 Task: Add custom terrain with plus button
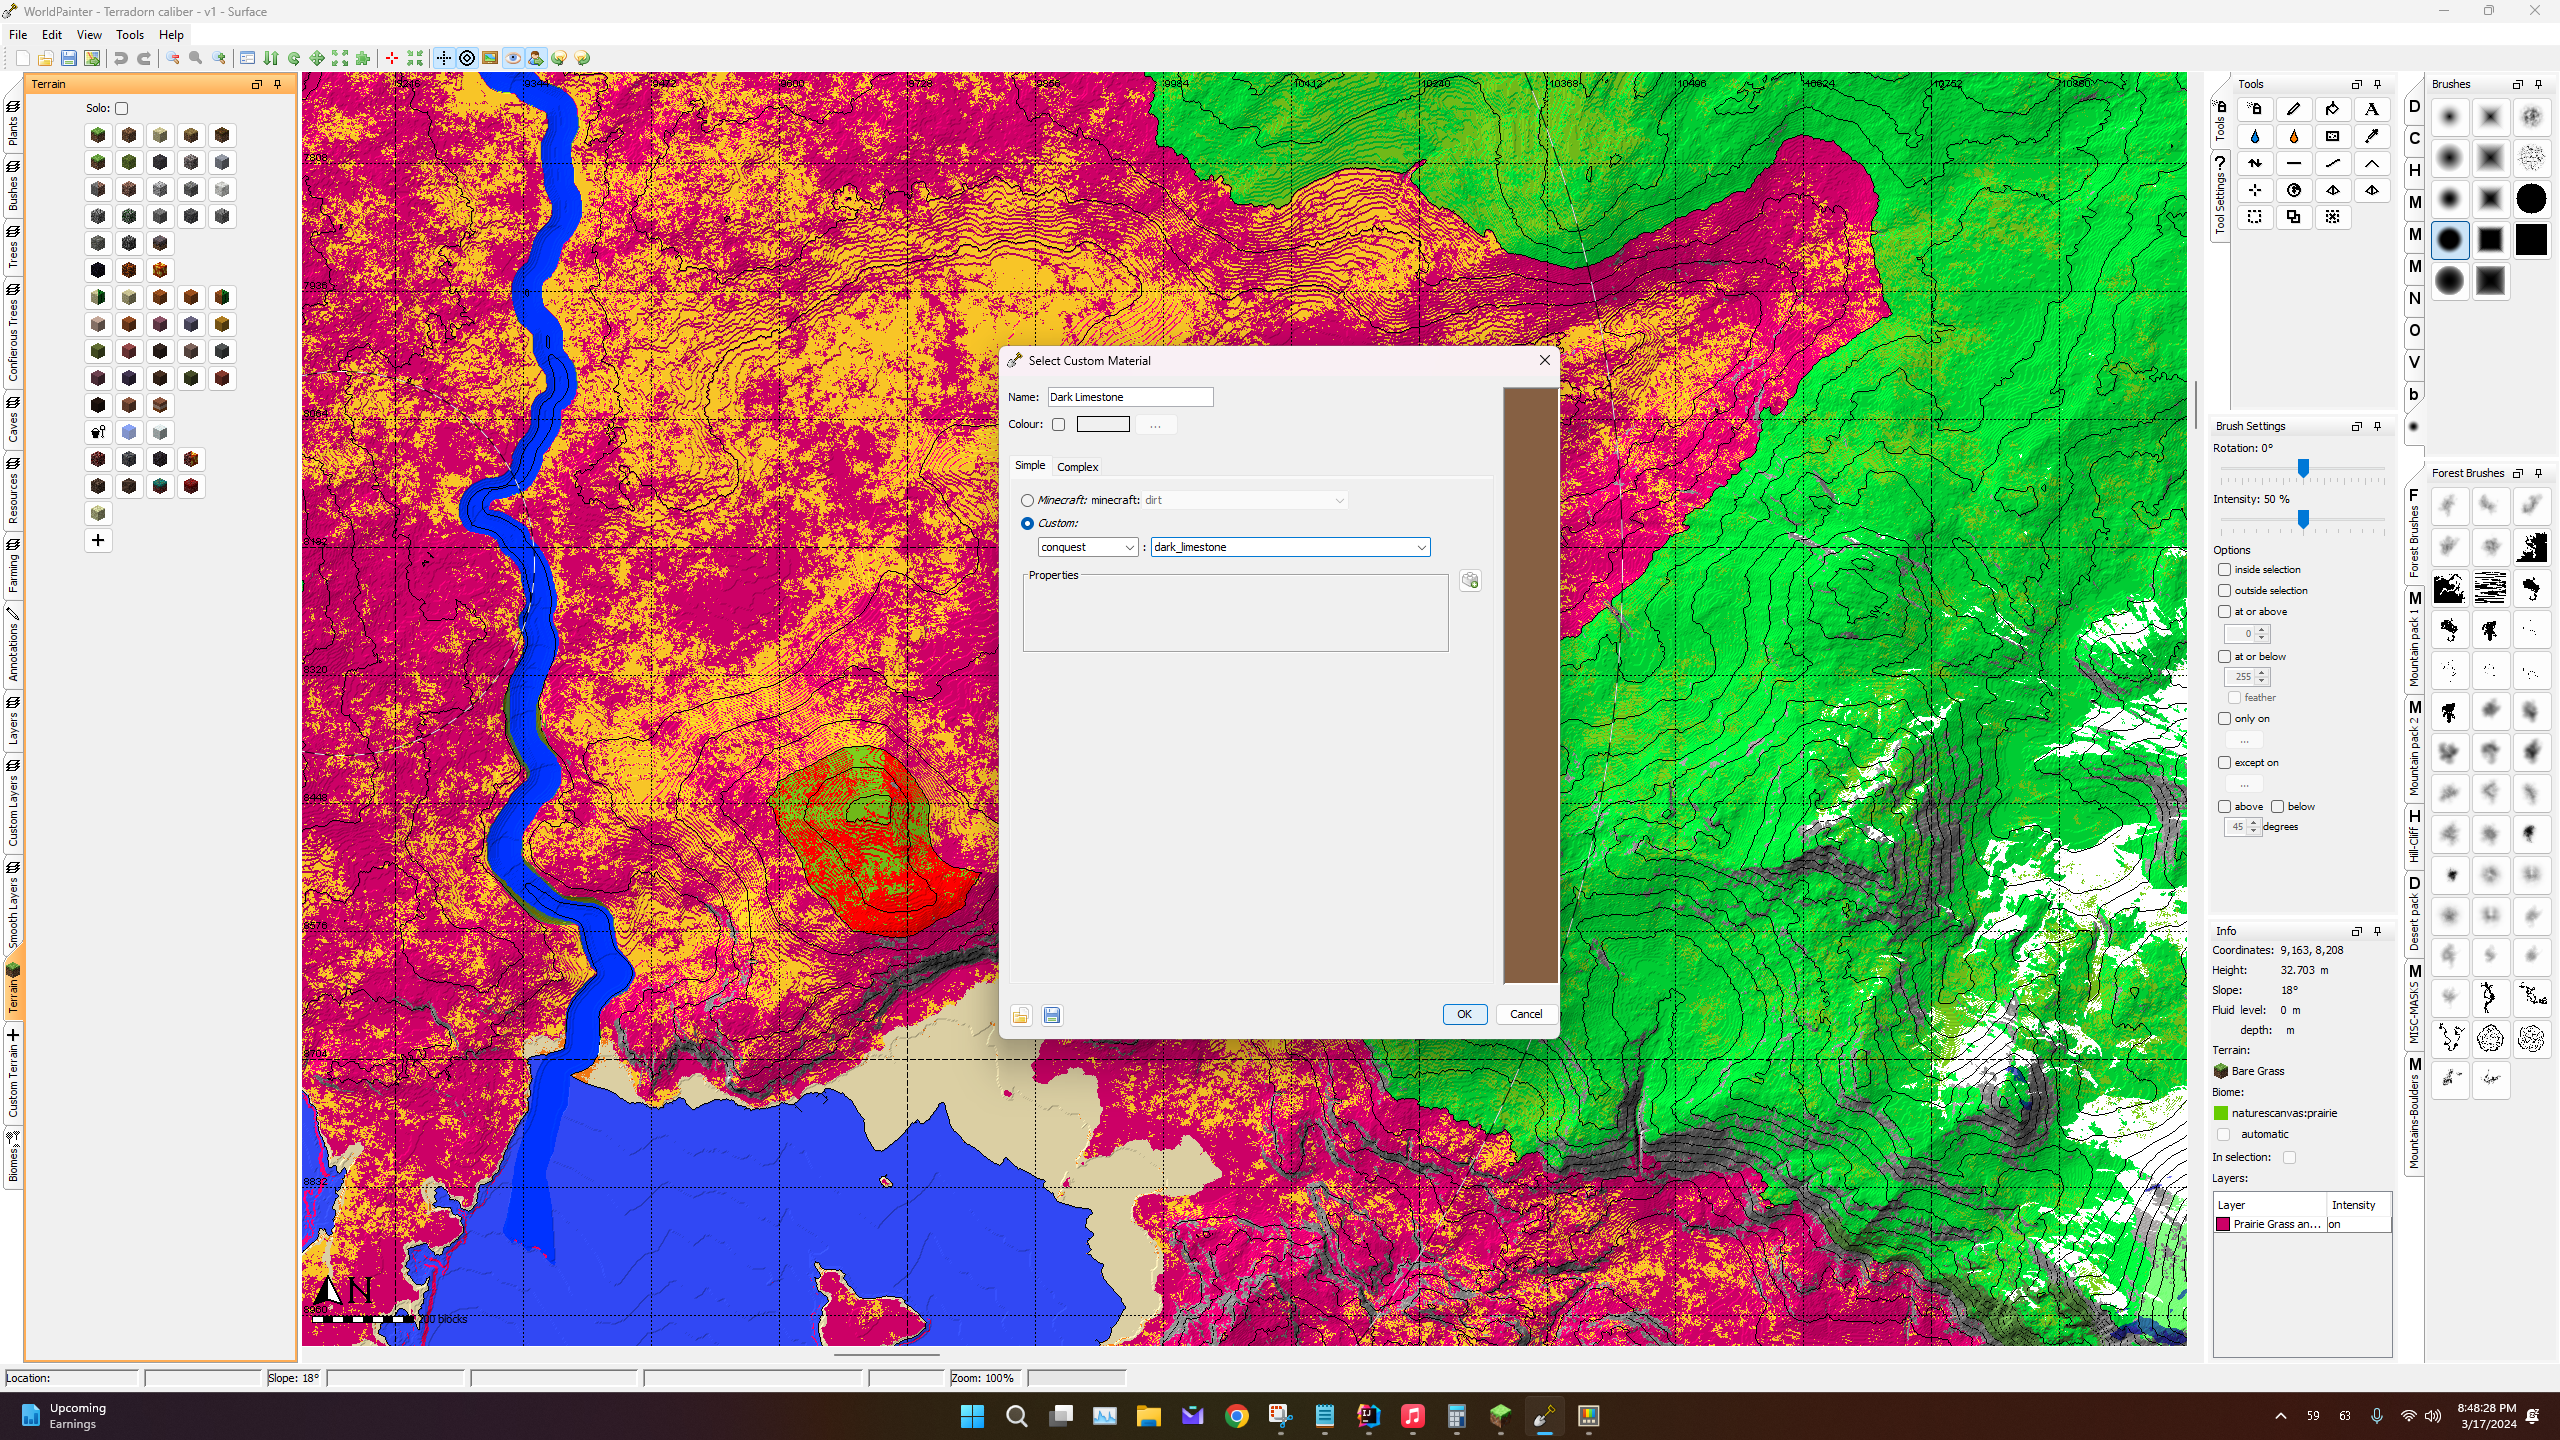click(98, 540)
